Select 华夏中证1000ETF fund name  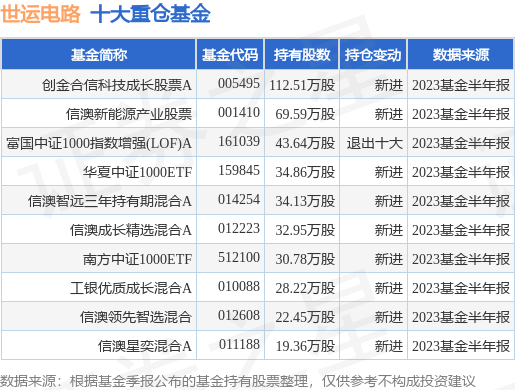tap(137, 172)
